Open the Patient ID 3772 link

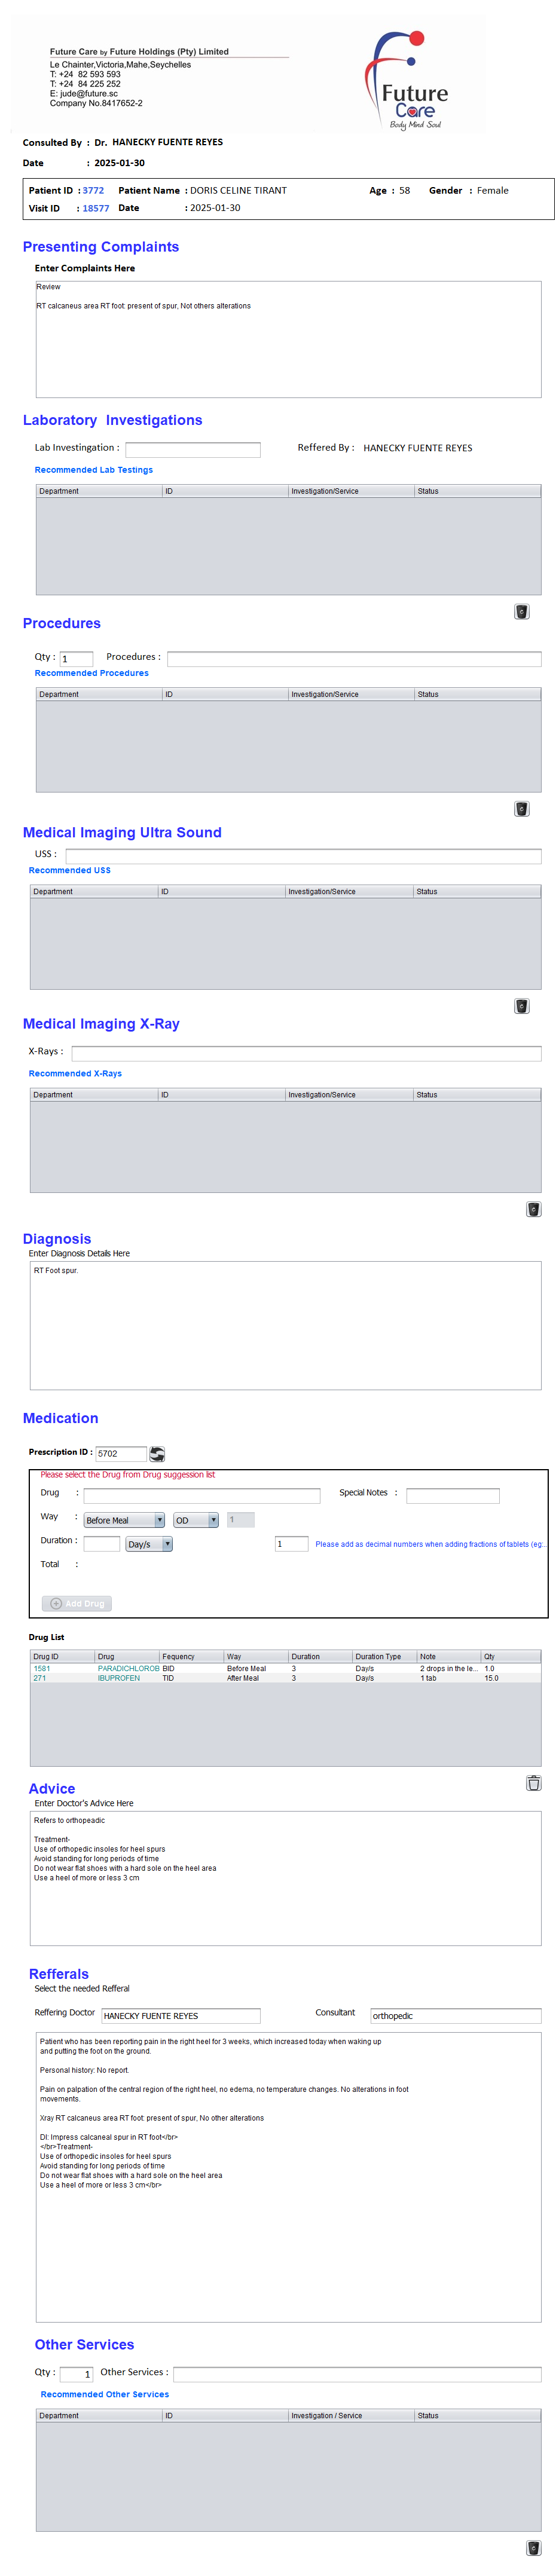click(93, 190)
